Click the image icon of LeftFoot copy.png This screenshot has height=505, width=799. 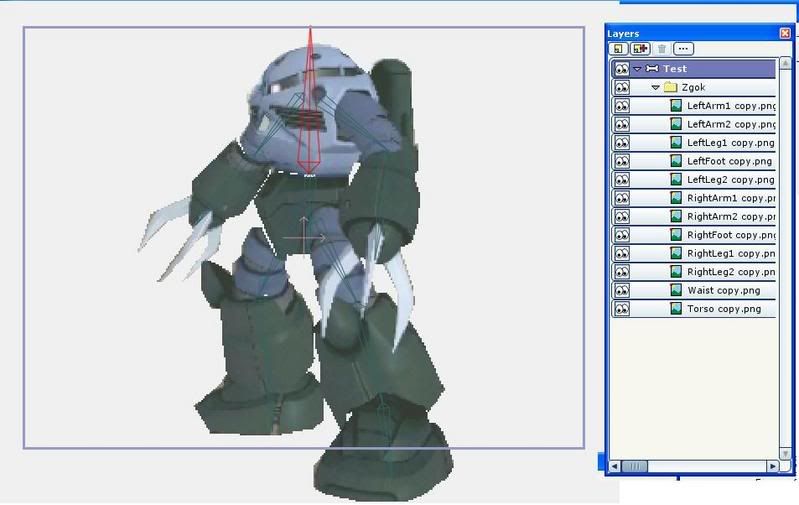tap(676, 161)
